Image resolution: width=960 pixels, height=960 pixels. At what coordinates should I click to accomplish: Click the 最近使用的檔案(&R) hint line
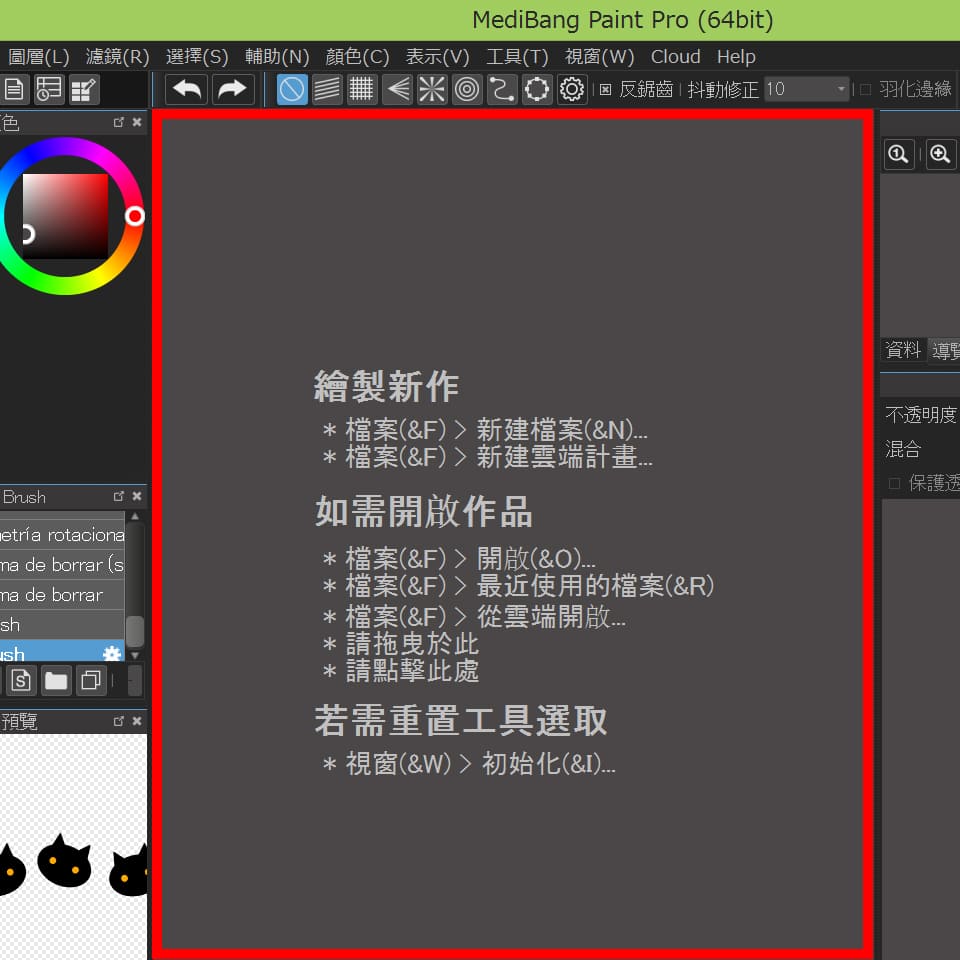(x=518, y=586)
